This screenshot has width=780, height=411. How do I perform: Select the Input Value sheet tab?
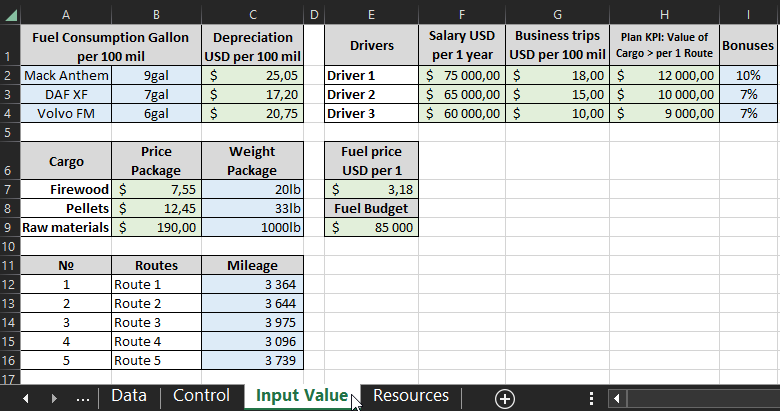point(301,396)
